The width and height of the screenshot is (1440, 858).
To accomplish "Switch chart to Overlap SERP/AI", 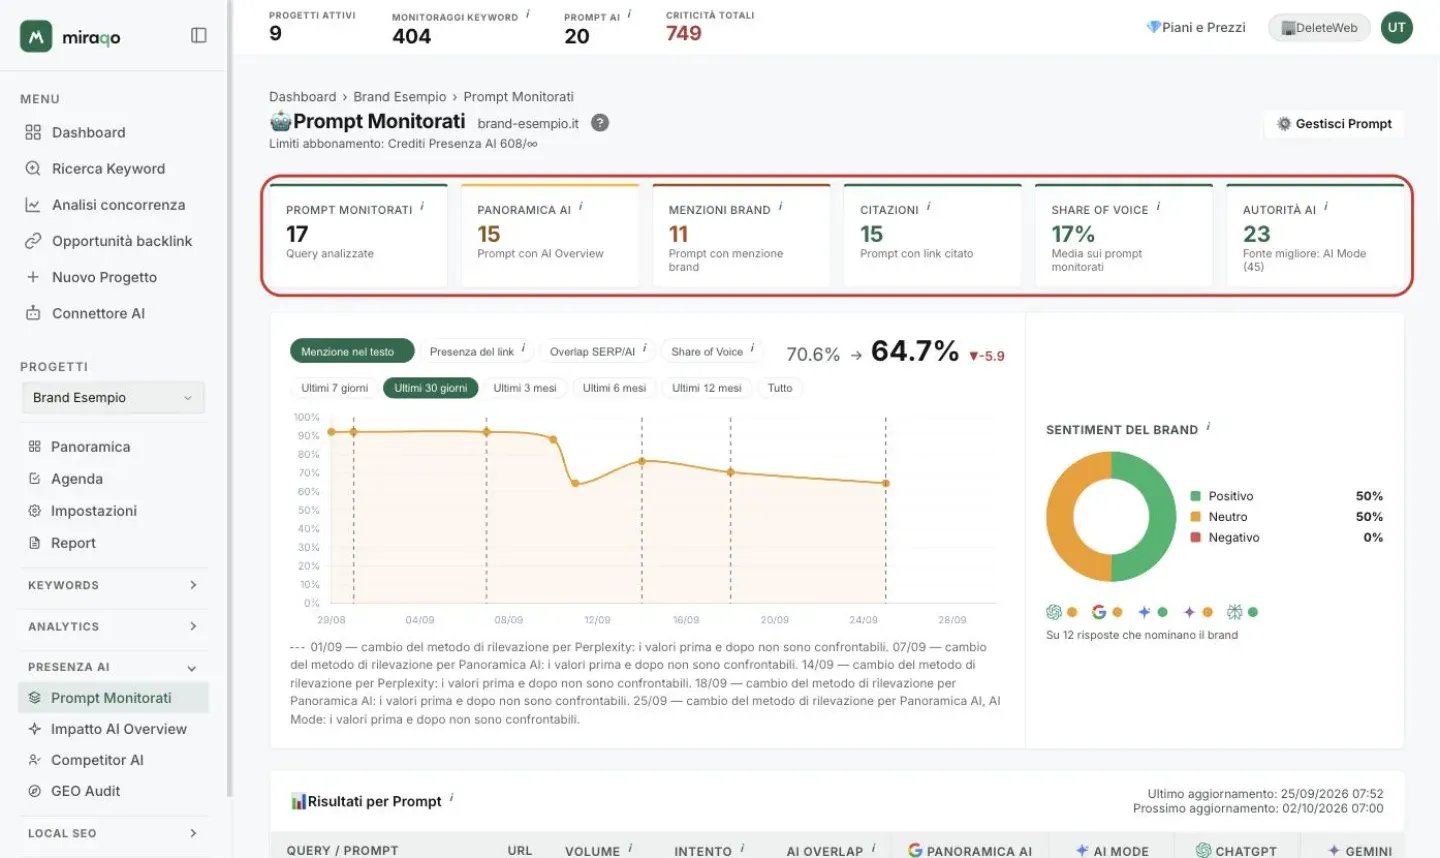I will (597, 351).
